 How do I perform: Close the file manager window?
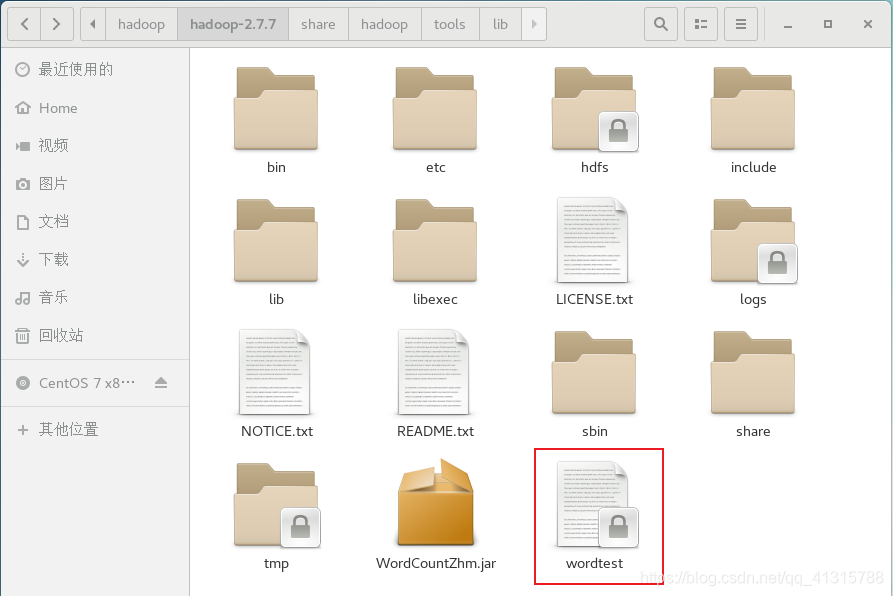868,24
